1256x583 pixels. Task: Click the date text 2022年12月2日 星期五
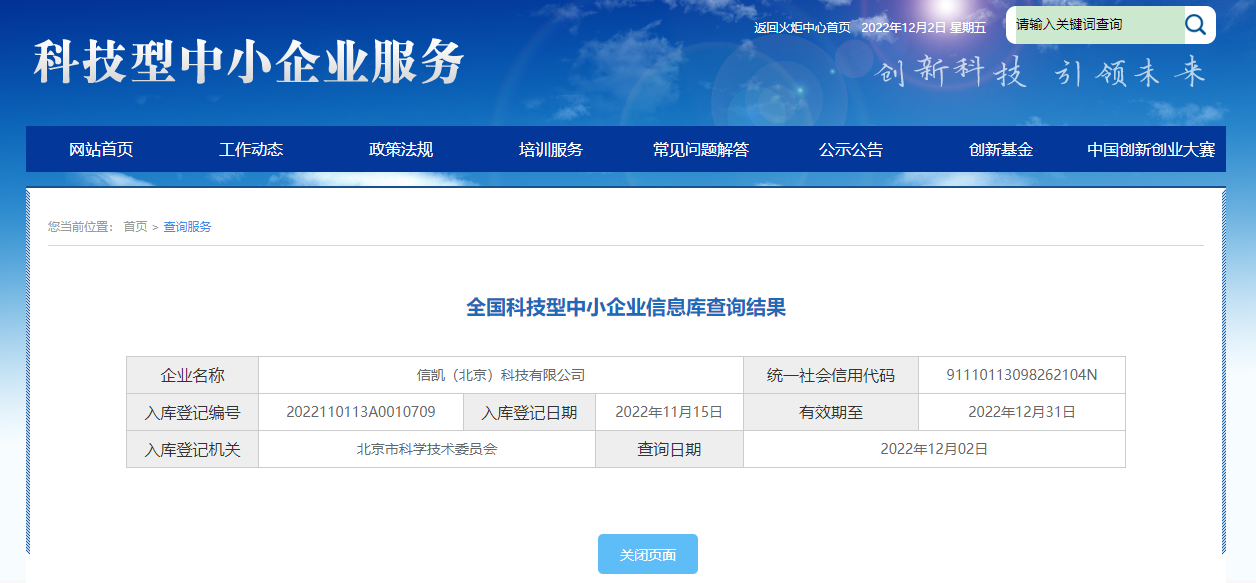[x=923, y=27]
